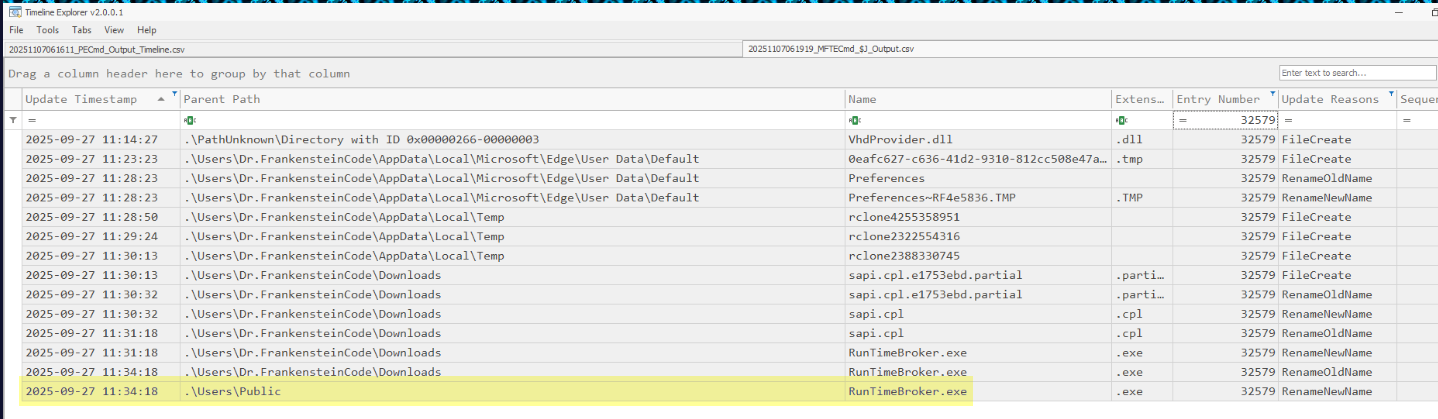Open equals operator selector for Update Timestamp filter
Screen dimensions: 1438x419
point(31,120)
